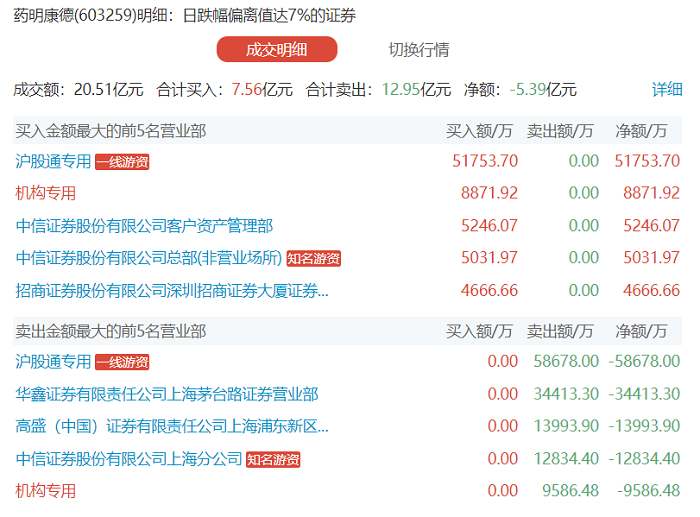The image size is (700, 517).
Task: Open the 详细 link
Action: 667,89
